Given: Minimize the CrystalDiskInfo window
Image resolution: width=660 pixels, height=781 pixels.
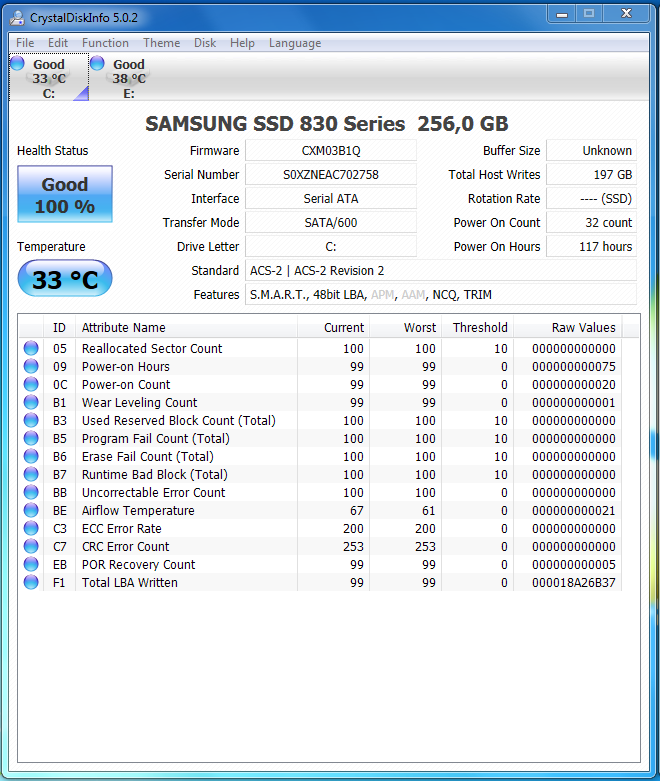Looking at the screenshot, I should click(562, 14).
